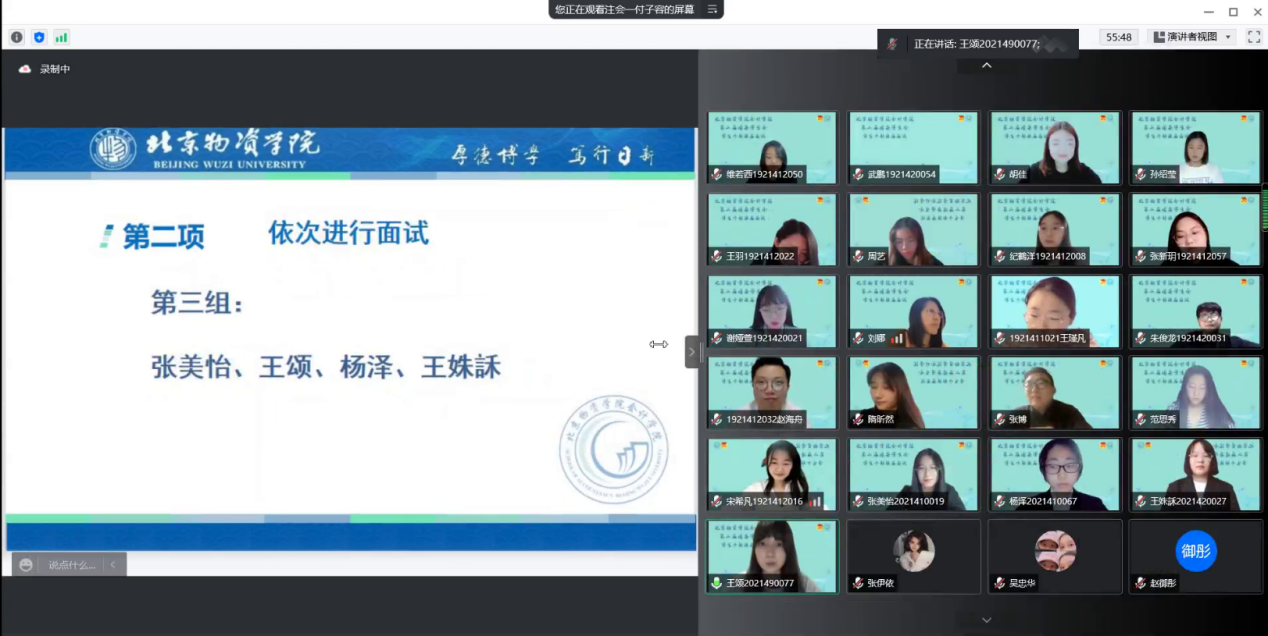Click the cloud recording icon
The image size is (1268, 636).
click(25, 69)
